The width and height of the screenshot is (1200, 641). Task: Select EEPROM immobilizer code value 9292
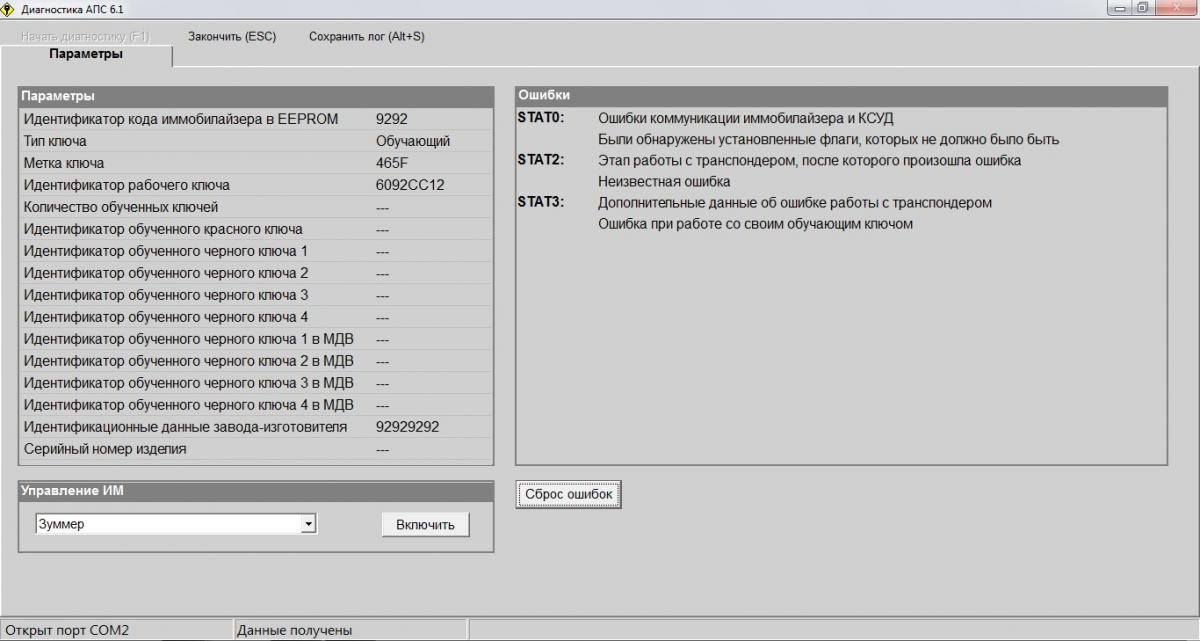(x=392, y=119)
